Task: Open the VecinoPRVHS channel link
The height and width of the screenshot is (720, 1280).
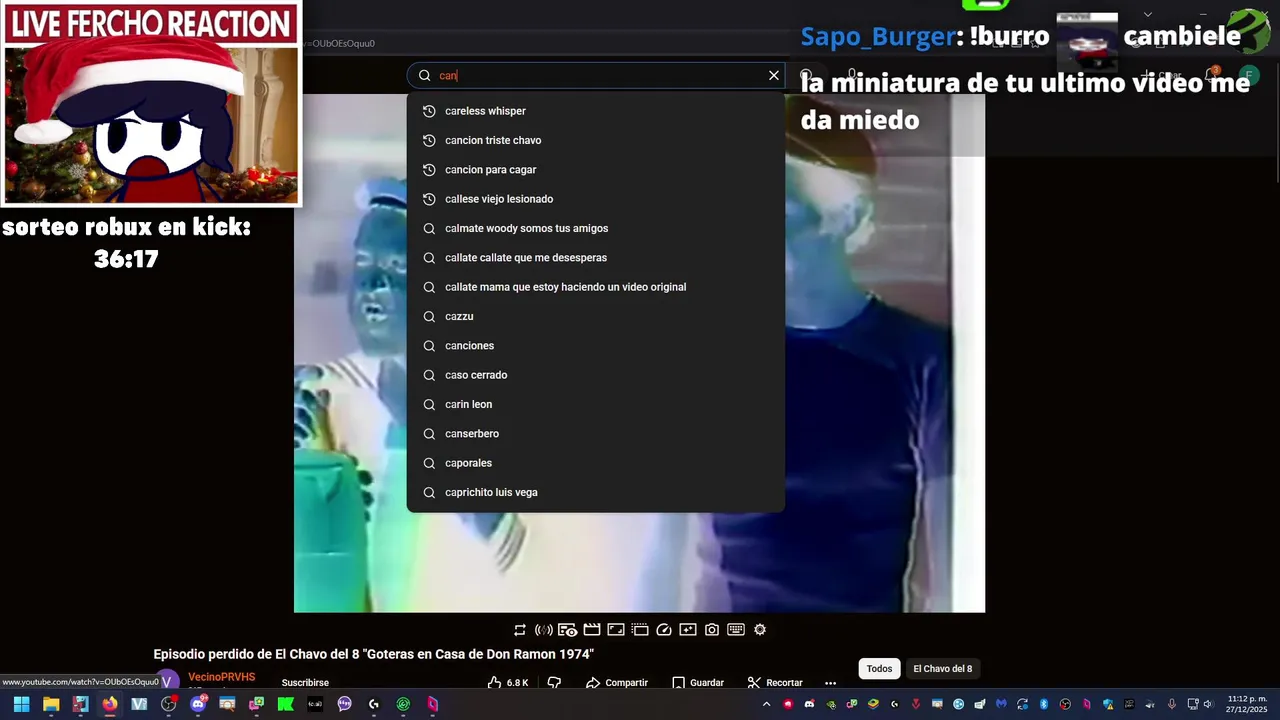Action: pos(221,677)
